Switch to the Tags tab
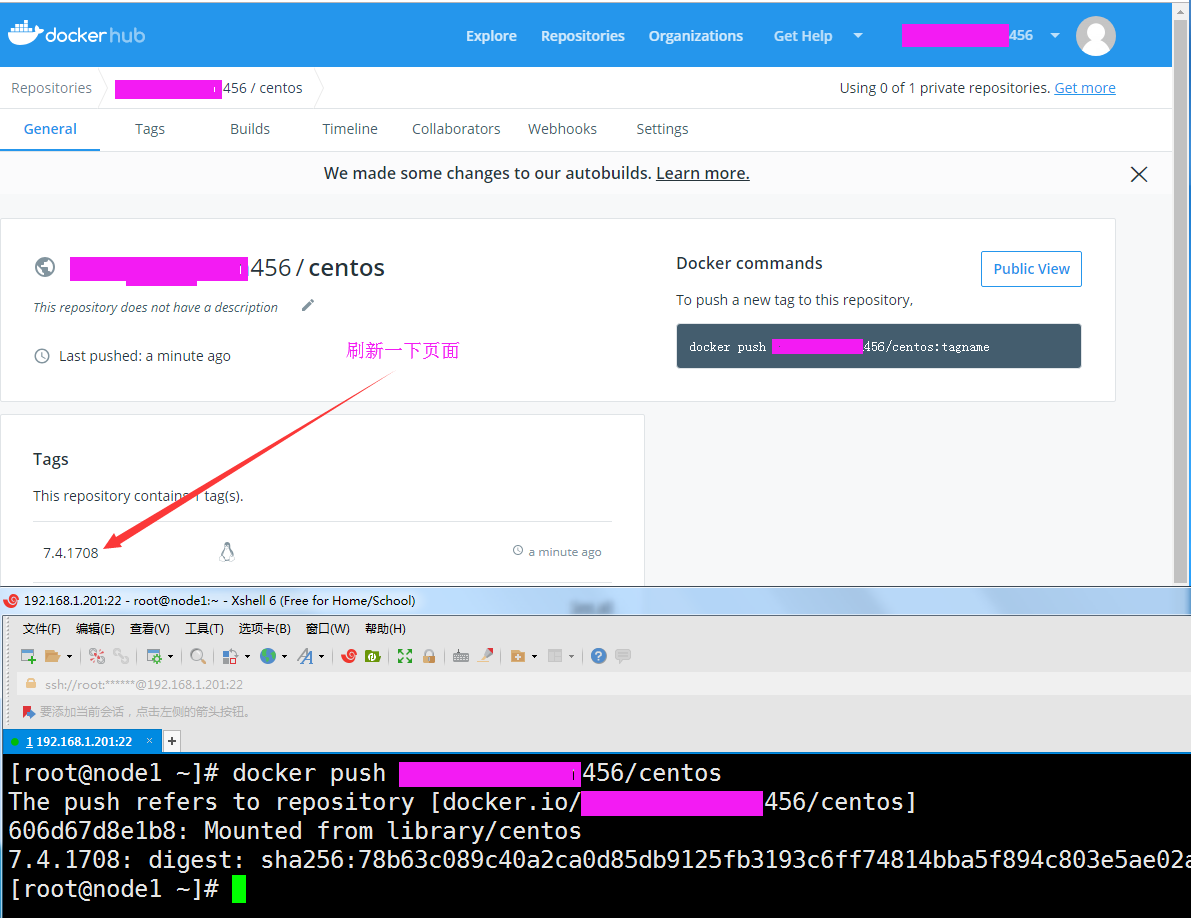This screenshot has width=1191, height=918. (150, 129)
